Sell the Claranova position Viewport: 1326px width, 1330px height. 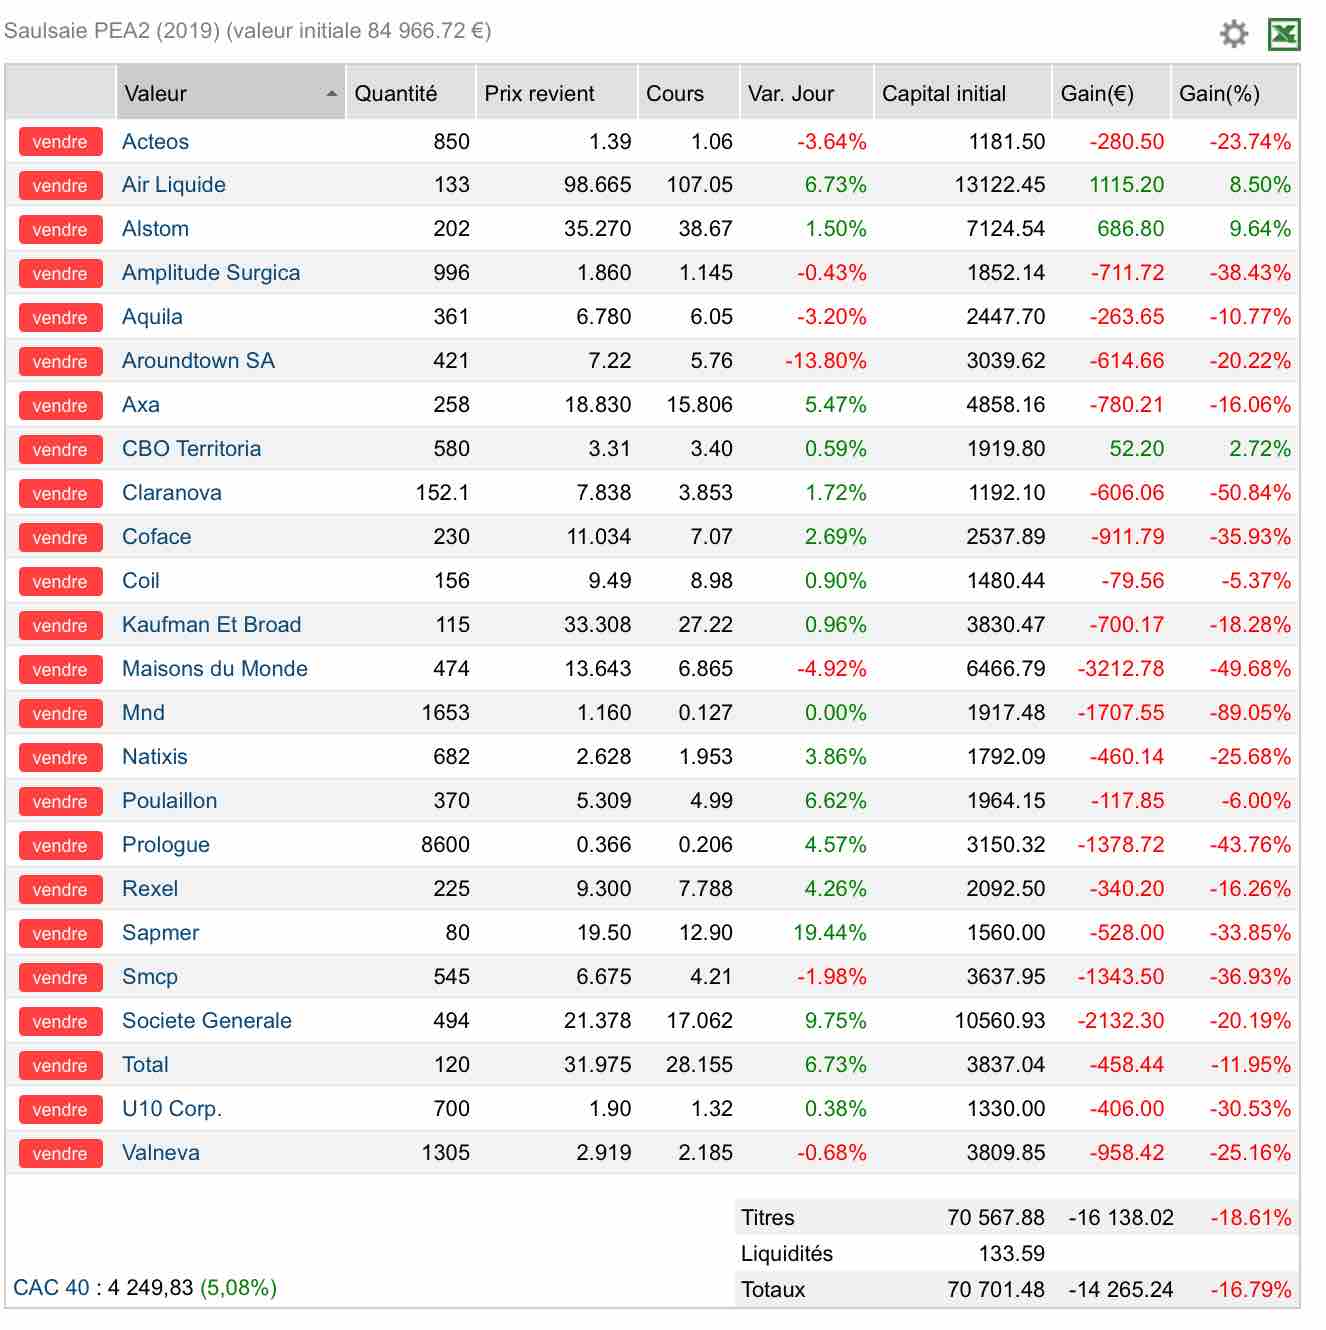[x=60, y=494]
